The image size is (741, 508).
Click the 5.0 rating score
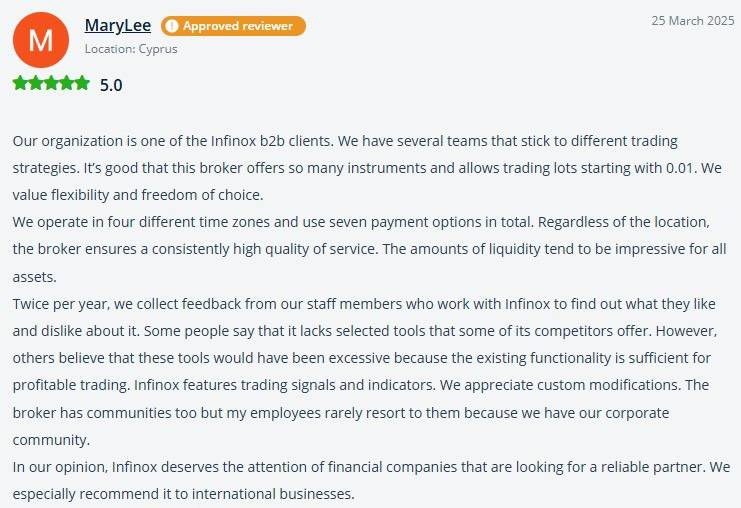(x=111, y=85)
